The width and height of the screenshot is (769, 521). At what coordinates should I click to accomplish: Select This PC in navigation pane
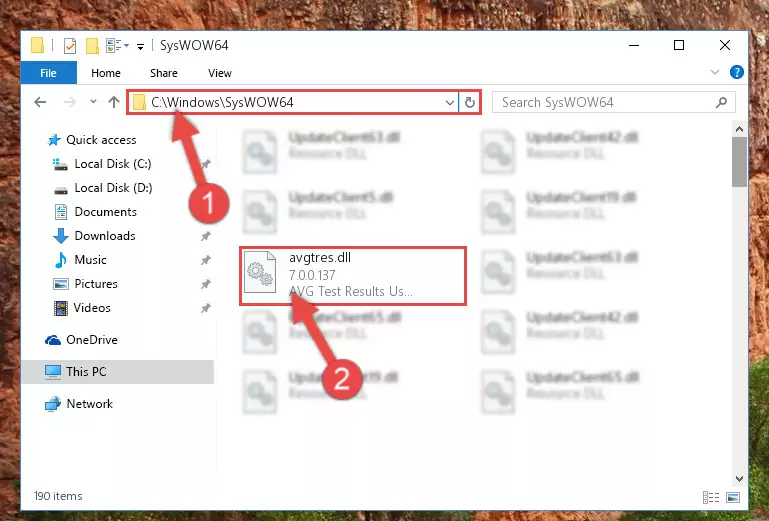click(x=118, y=372)
